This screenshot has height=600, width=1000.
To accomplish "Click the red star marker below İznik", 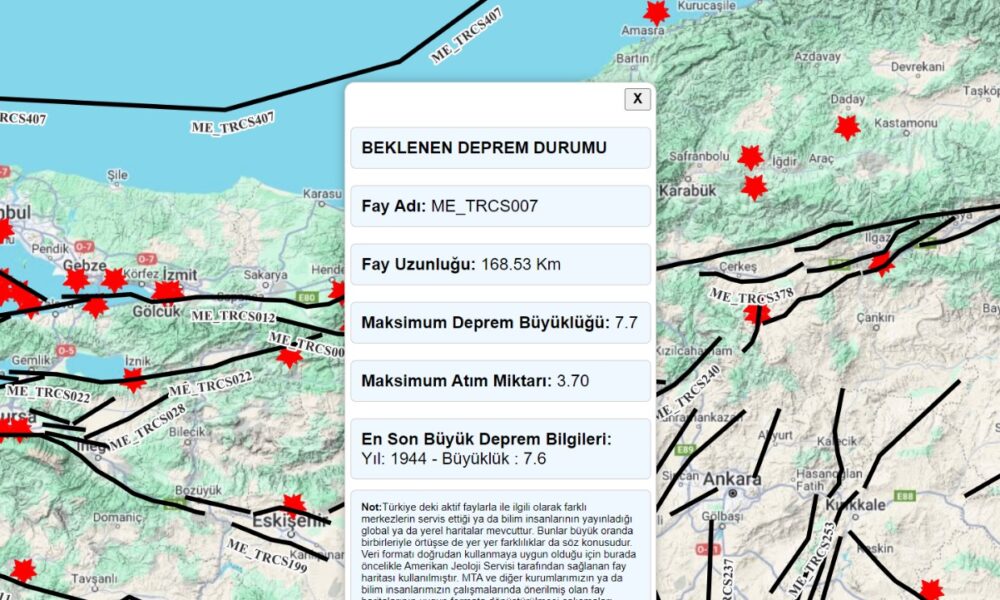I will coord(133,379).
